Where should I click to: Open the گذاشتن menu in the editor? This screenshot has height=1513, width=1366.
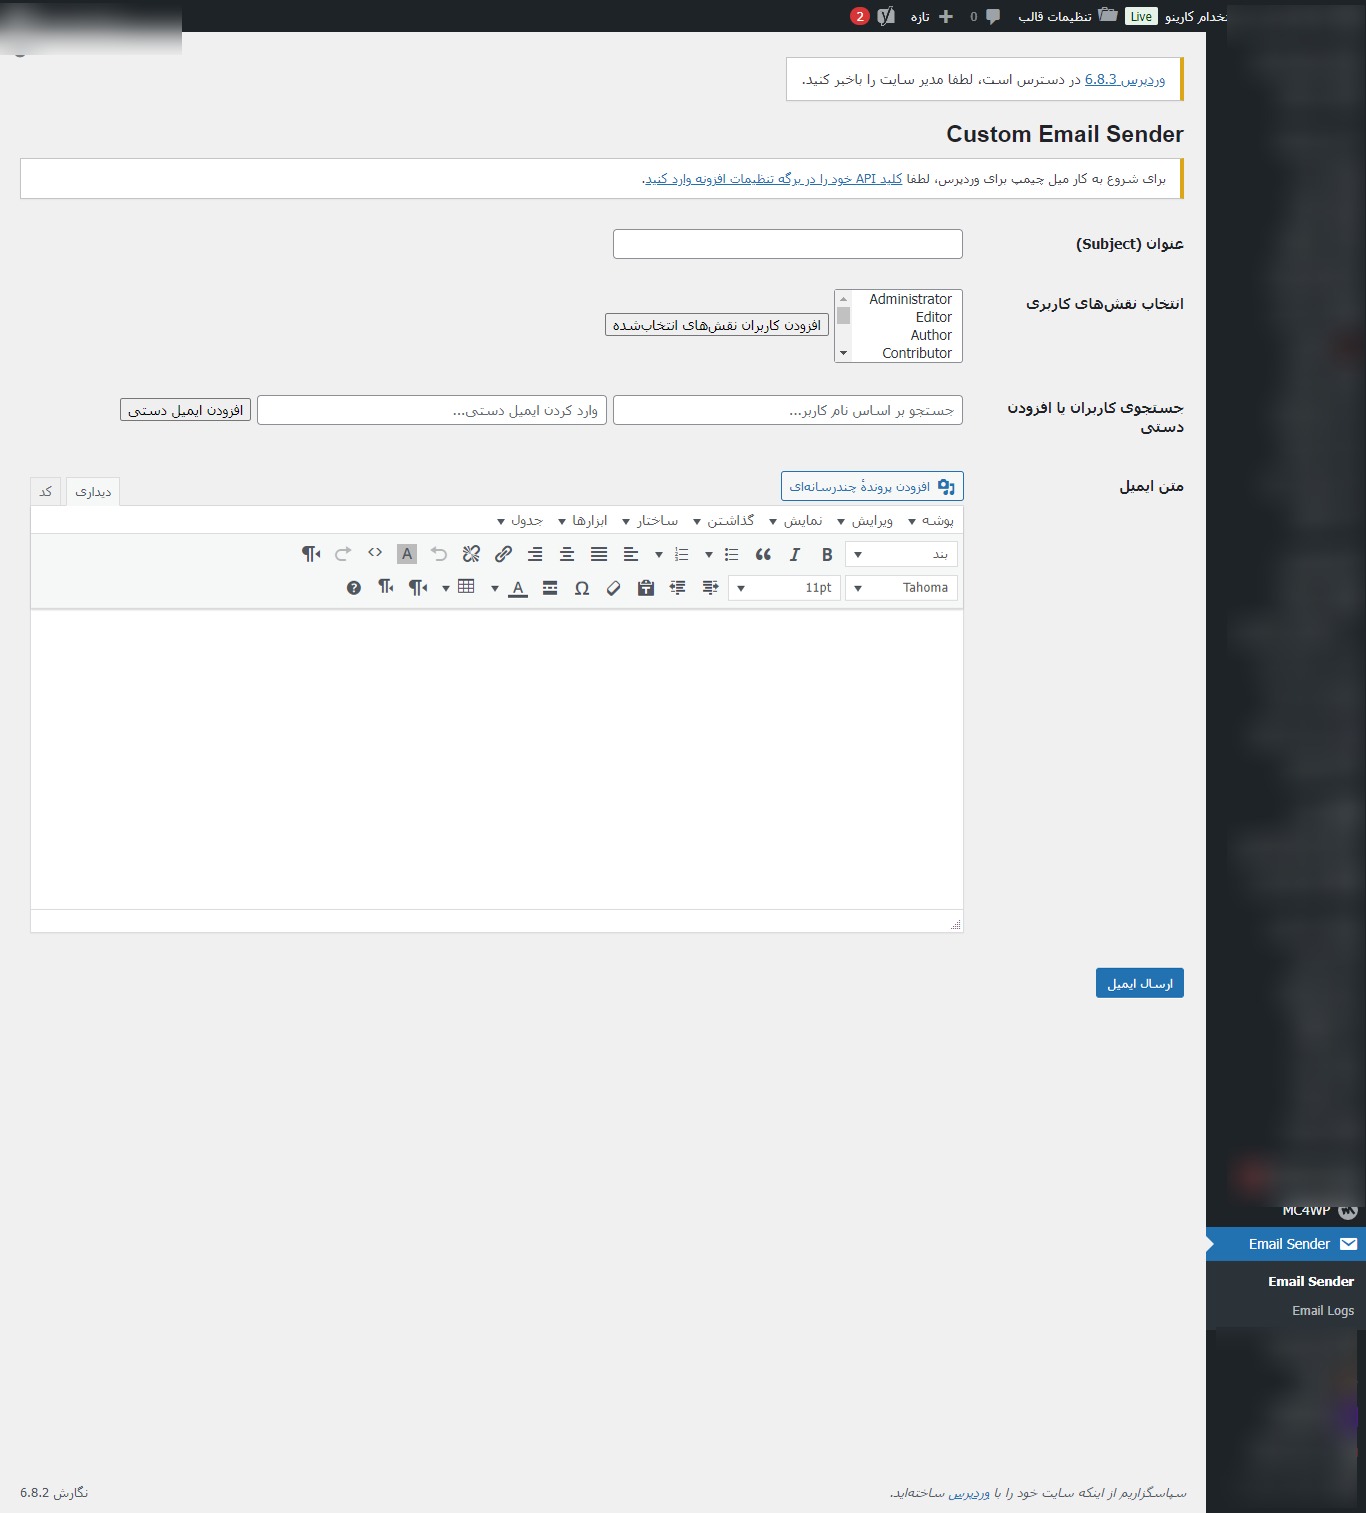(724, 521)
